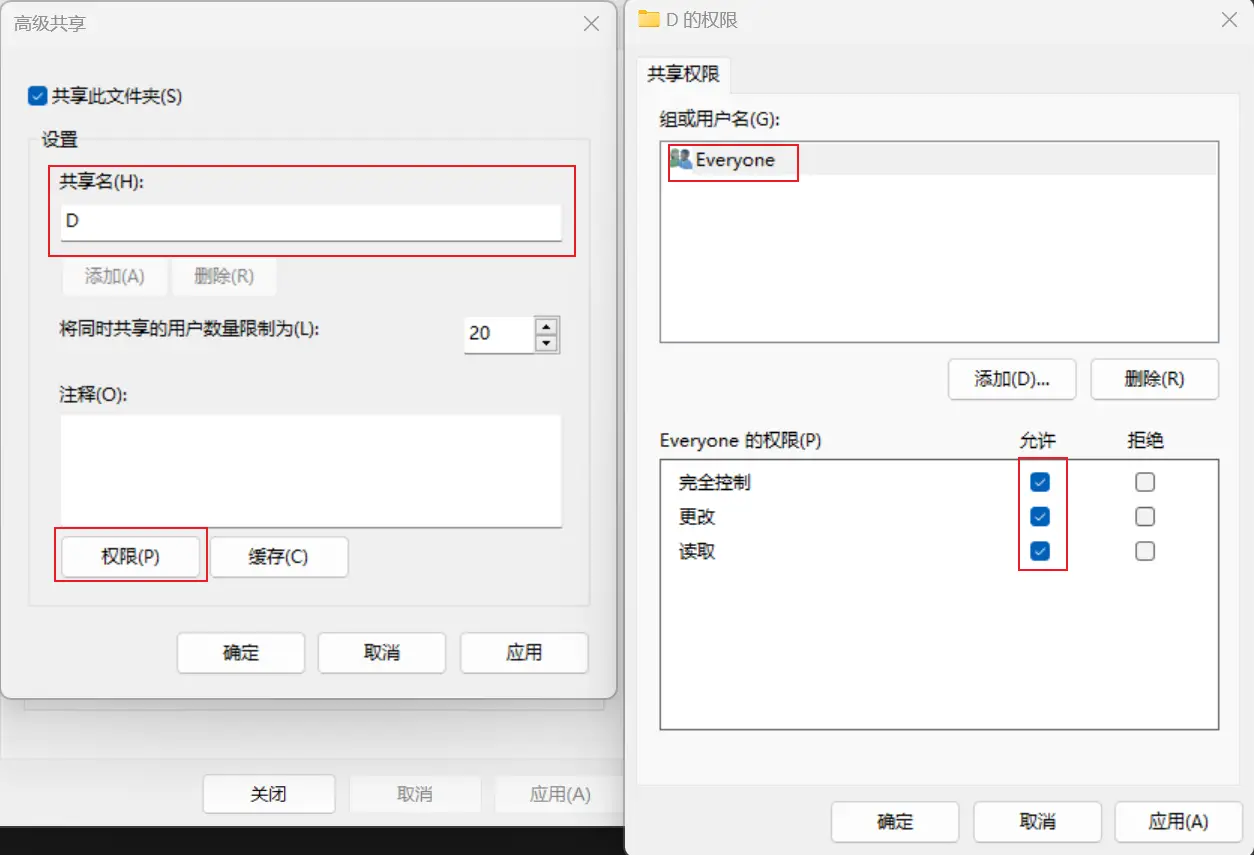Toggle 更改 allow checkbox
The width and height of the screenshot is (1254, 855).
[x=1040, y=517]
